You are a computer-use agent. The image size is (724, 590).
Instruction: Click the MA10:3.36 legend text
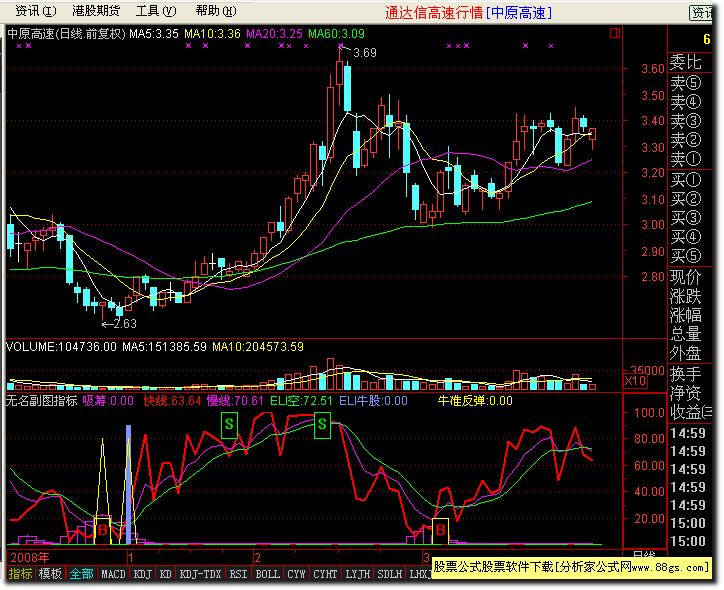click(x=212, y=34)
